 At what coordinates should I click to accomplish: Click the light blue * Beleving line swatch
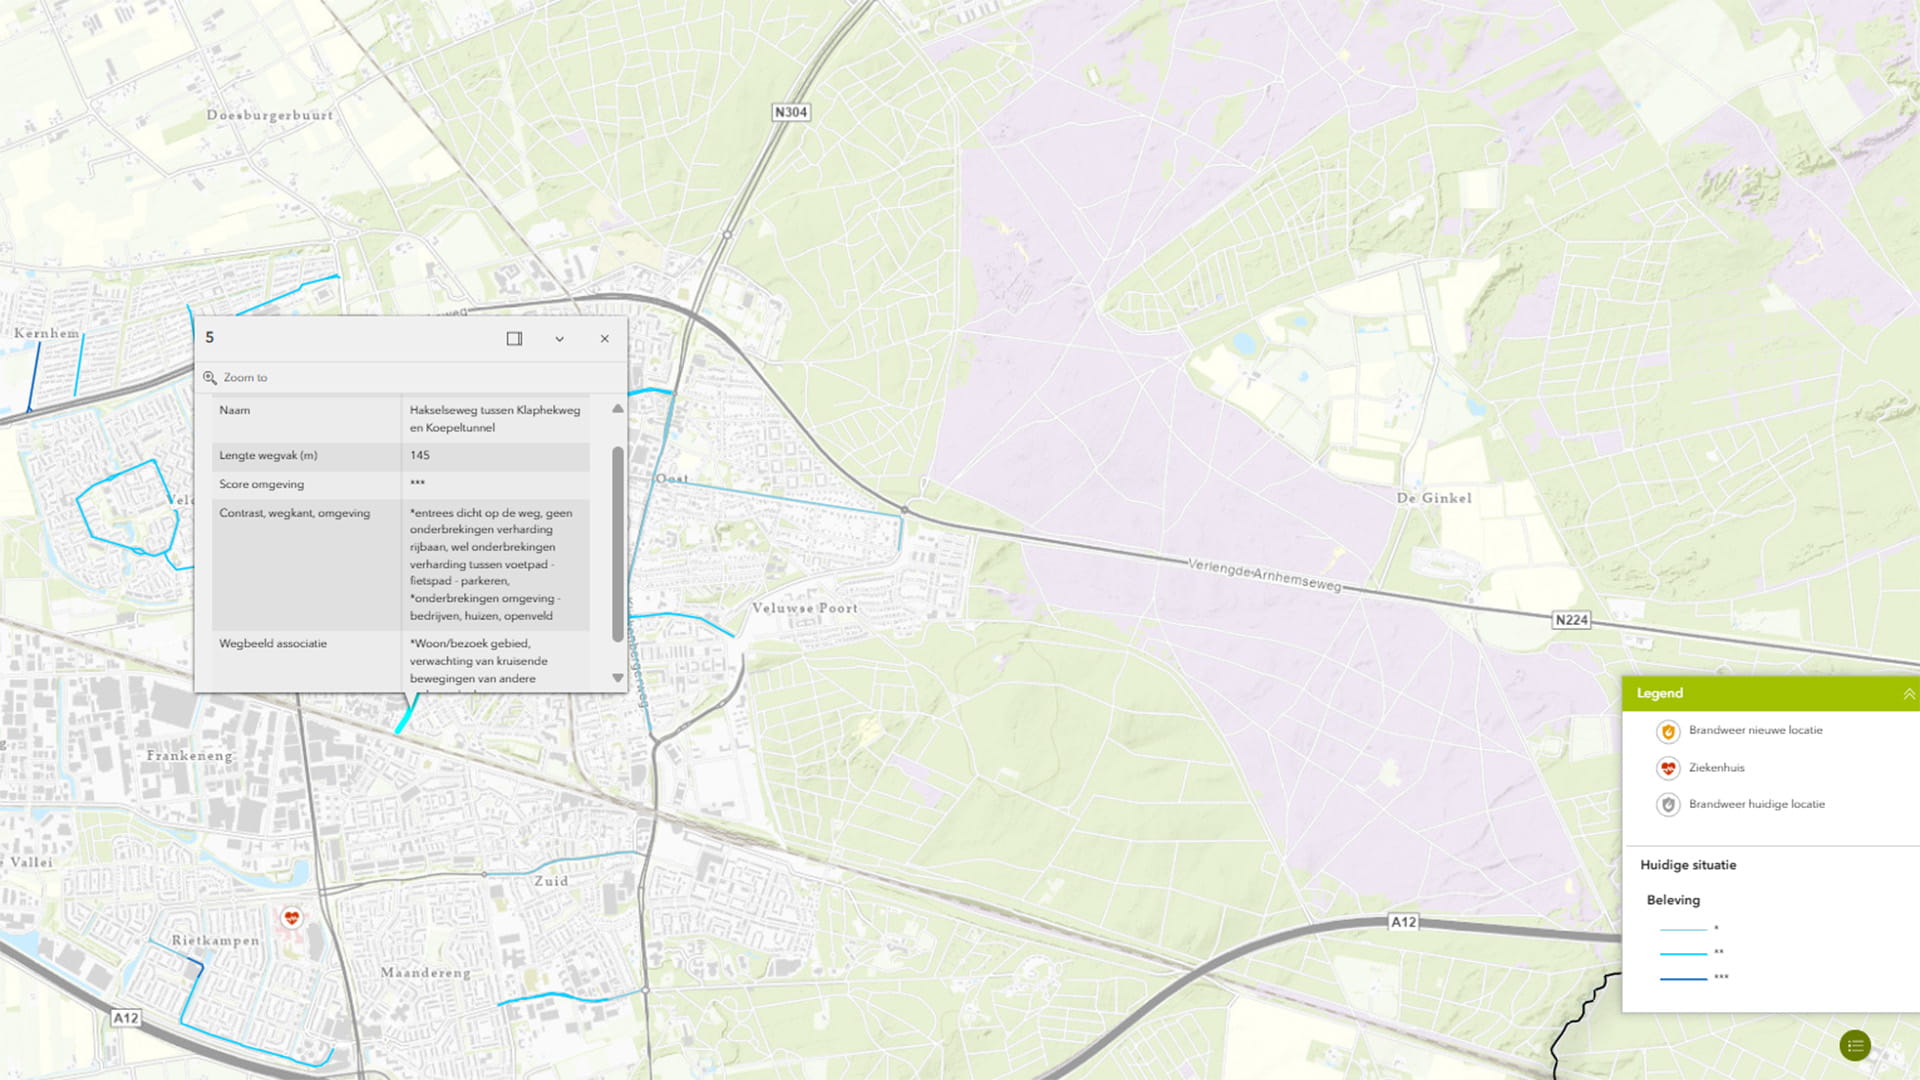(x=1683, y=929)
